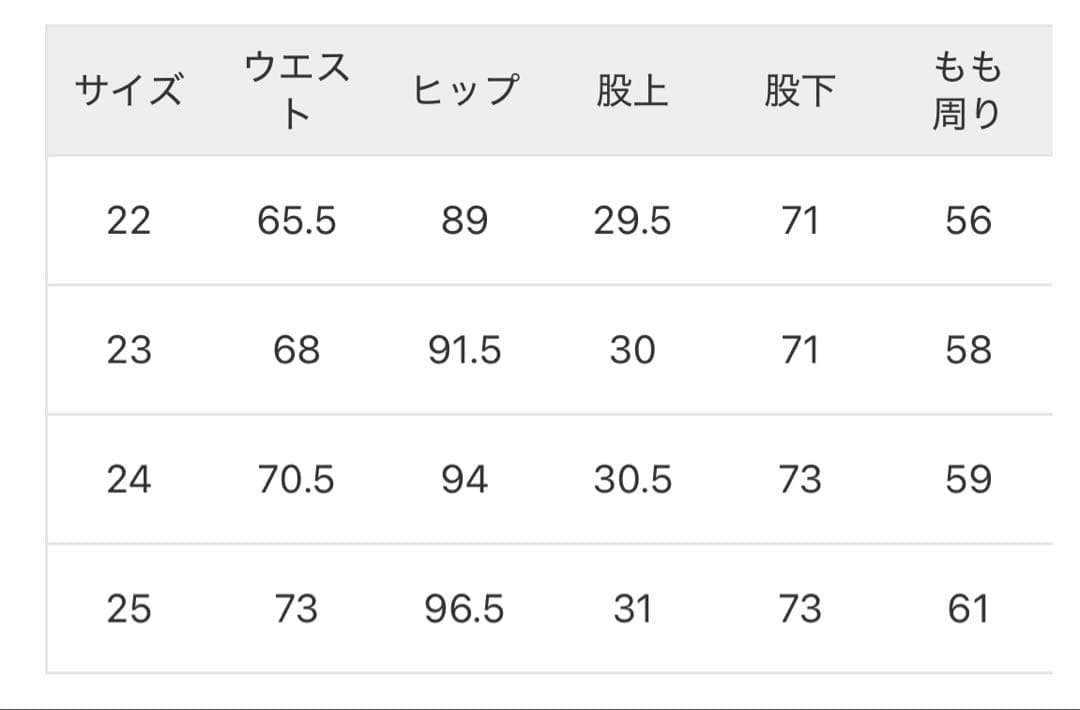Select hip value 91.5
Image resolution: width=1080 pixels, height=710 pixels.
coord(465,350)
